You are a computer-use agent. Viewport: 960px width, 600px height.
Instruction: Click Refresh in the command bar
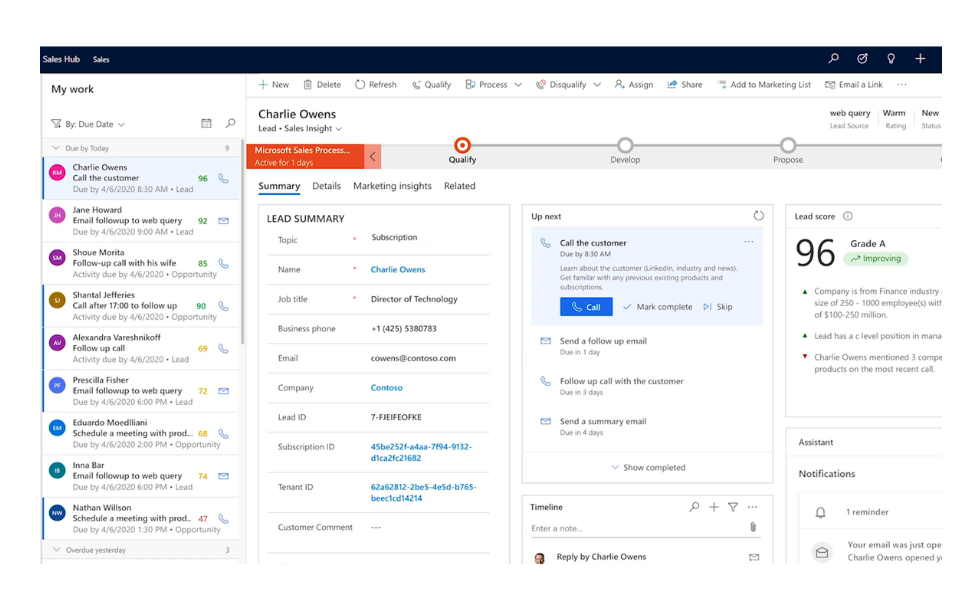(376, 84)
